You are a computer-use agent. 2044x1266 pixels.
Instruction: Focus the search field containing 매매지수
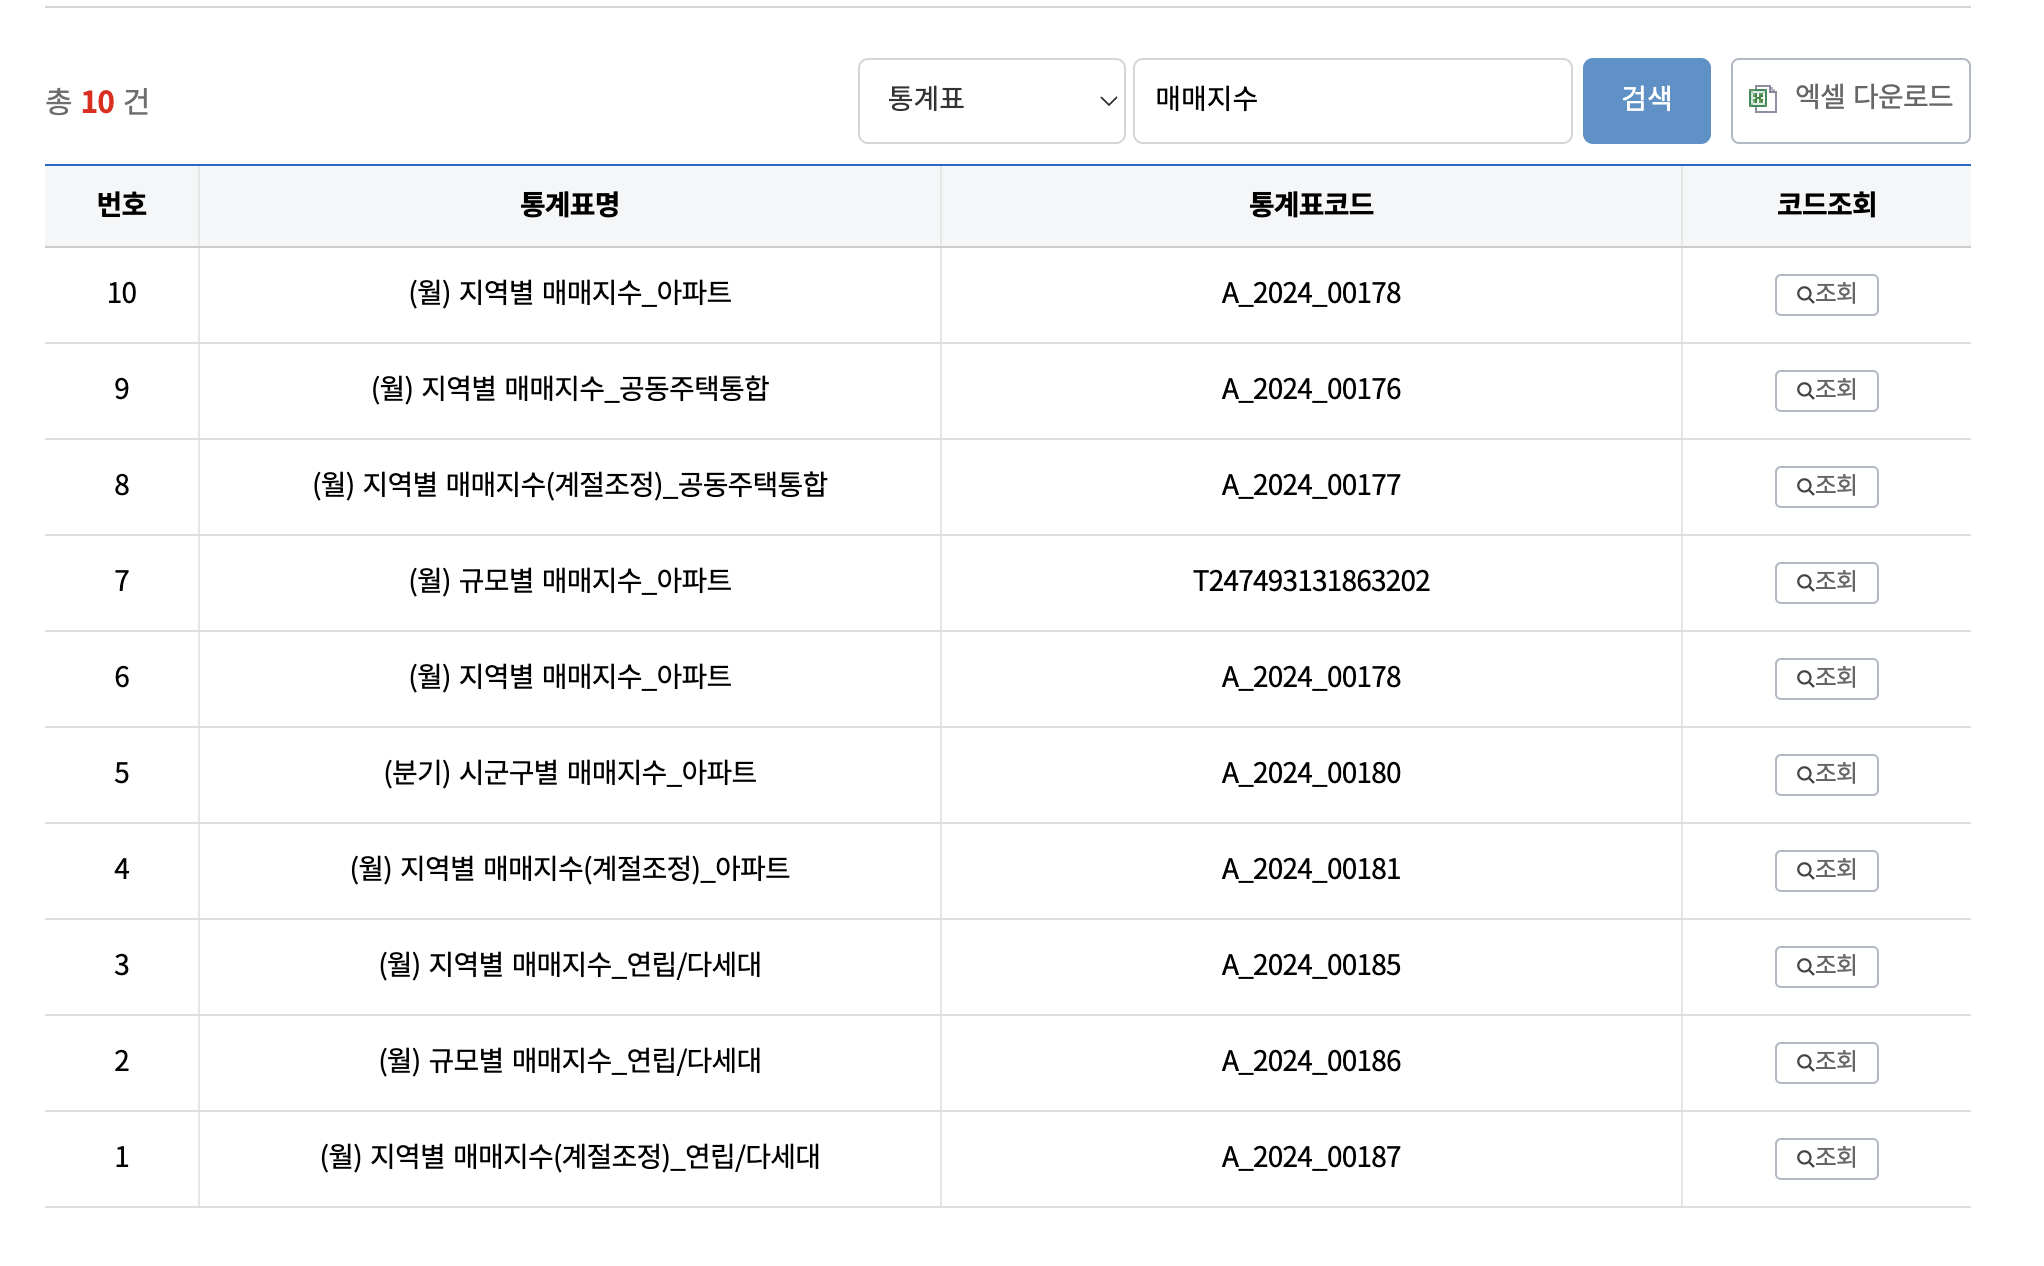pyautogui.click(x=1350, y=100)
